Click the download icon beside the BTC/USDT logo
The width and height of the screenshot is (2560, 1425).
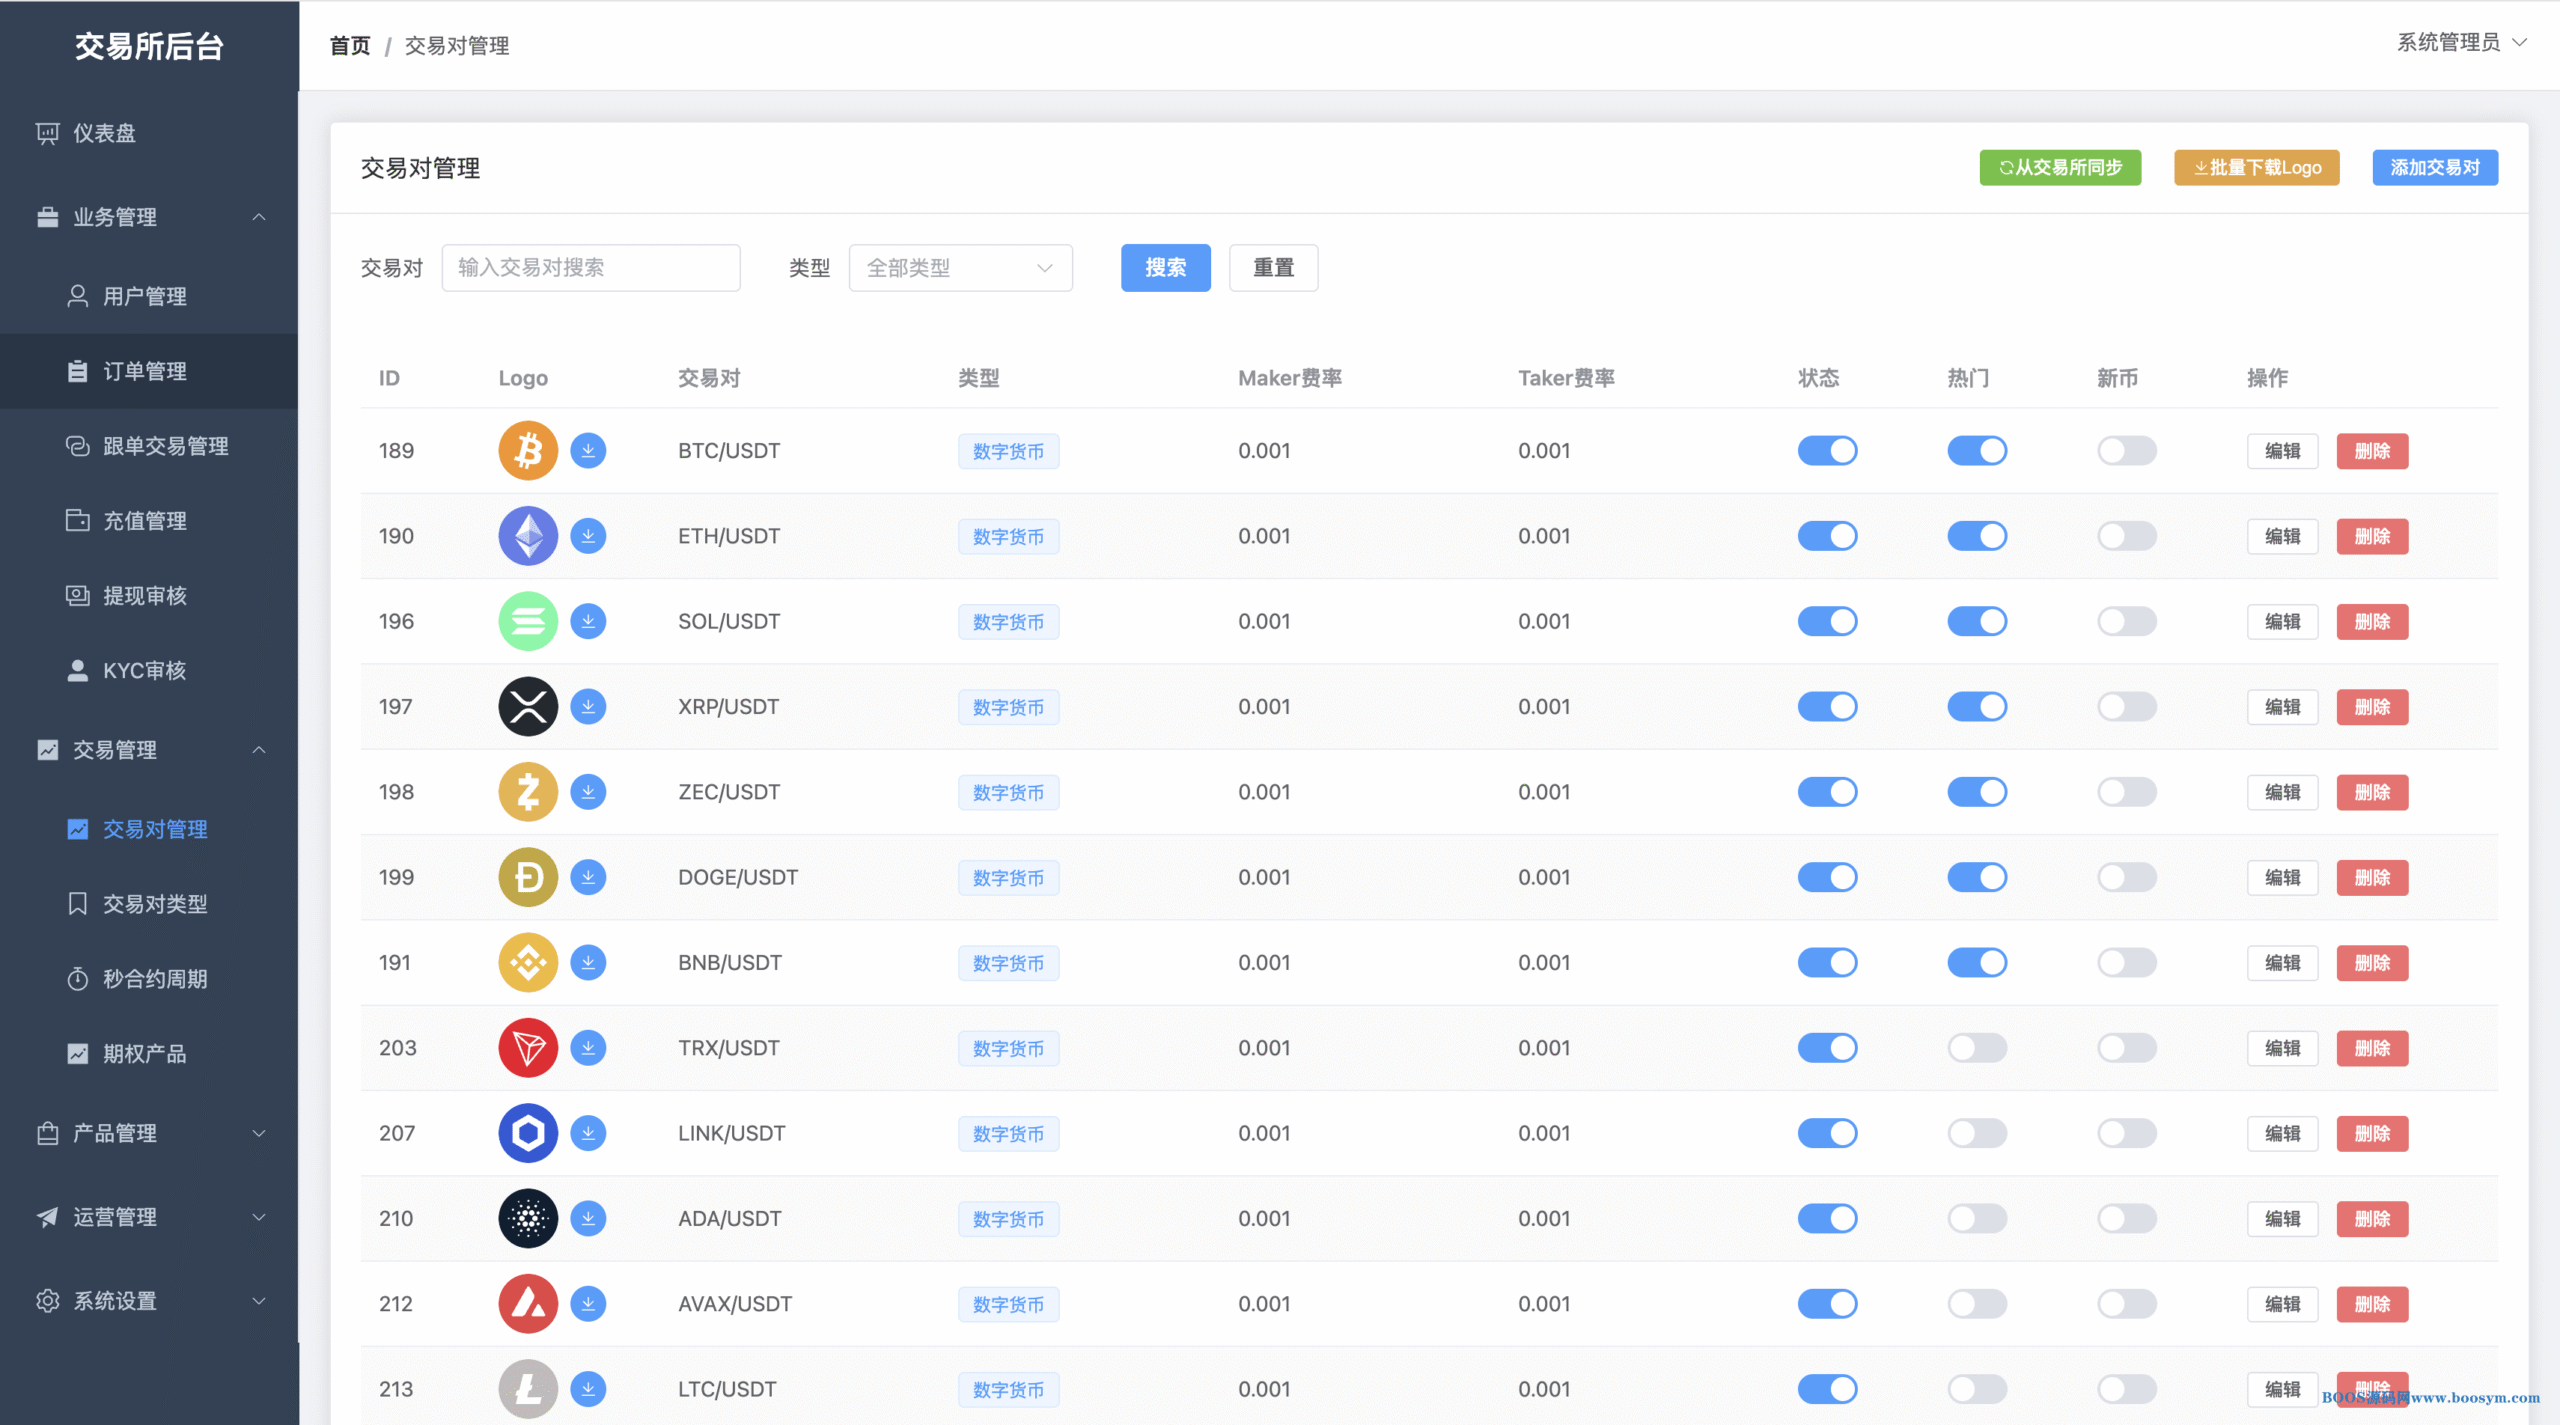588,451
